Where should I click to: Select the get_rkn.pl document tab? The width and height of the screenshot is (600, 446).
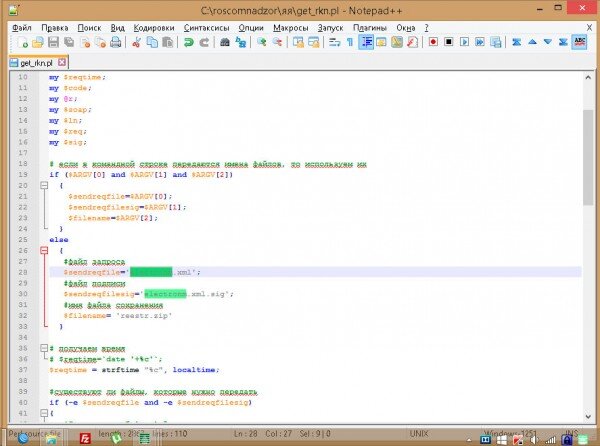36,63
